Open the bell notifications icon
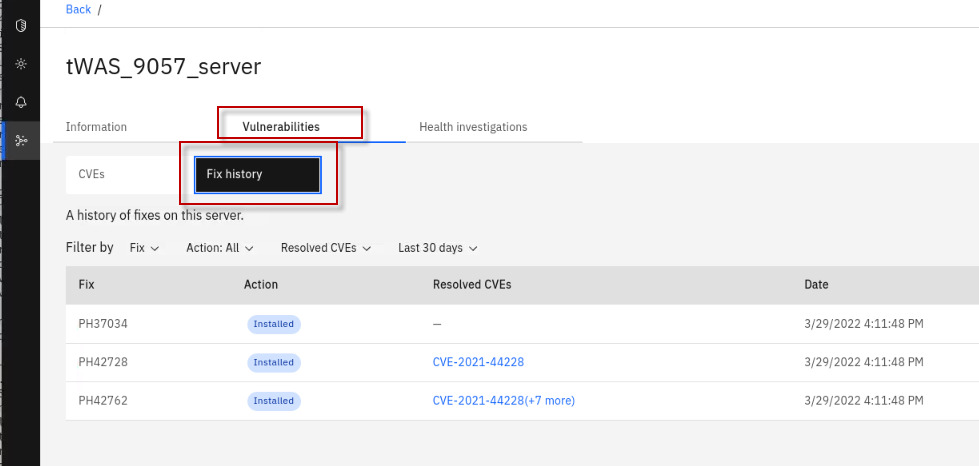Viewport: 979px width, 466px height. coord(21,102)
